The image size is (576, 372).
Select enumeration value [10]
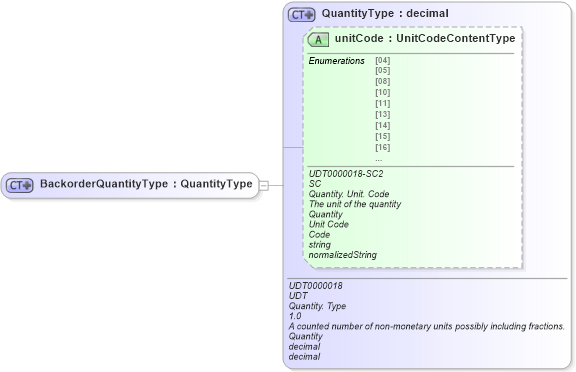383,93
